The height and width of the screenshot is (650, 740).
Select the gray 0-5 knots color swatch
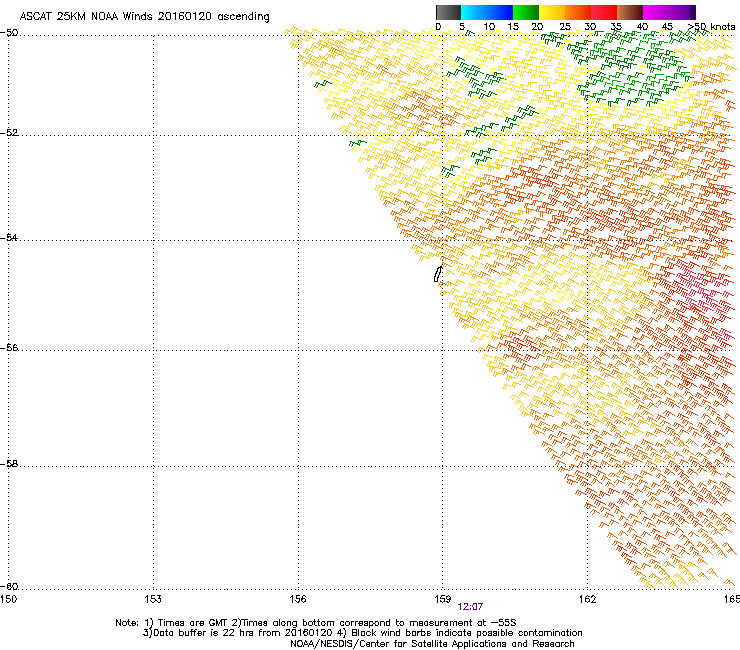(x=448, y=12)
